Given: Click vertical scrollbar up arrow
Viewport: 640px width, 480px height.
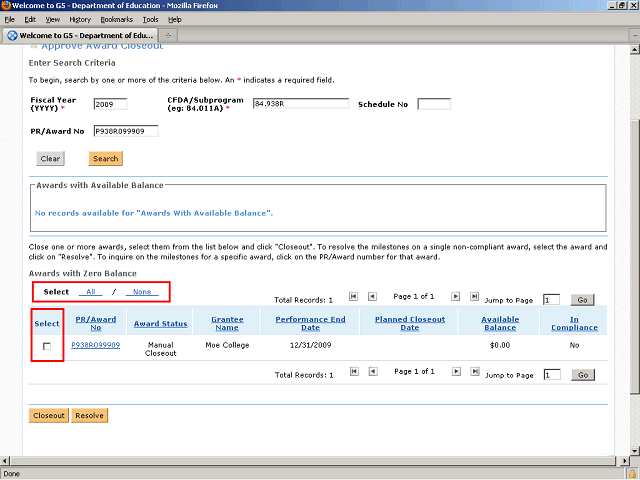Looking at the screenshot, I should [634, 50].
